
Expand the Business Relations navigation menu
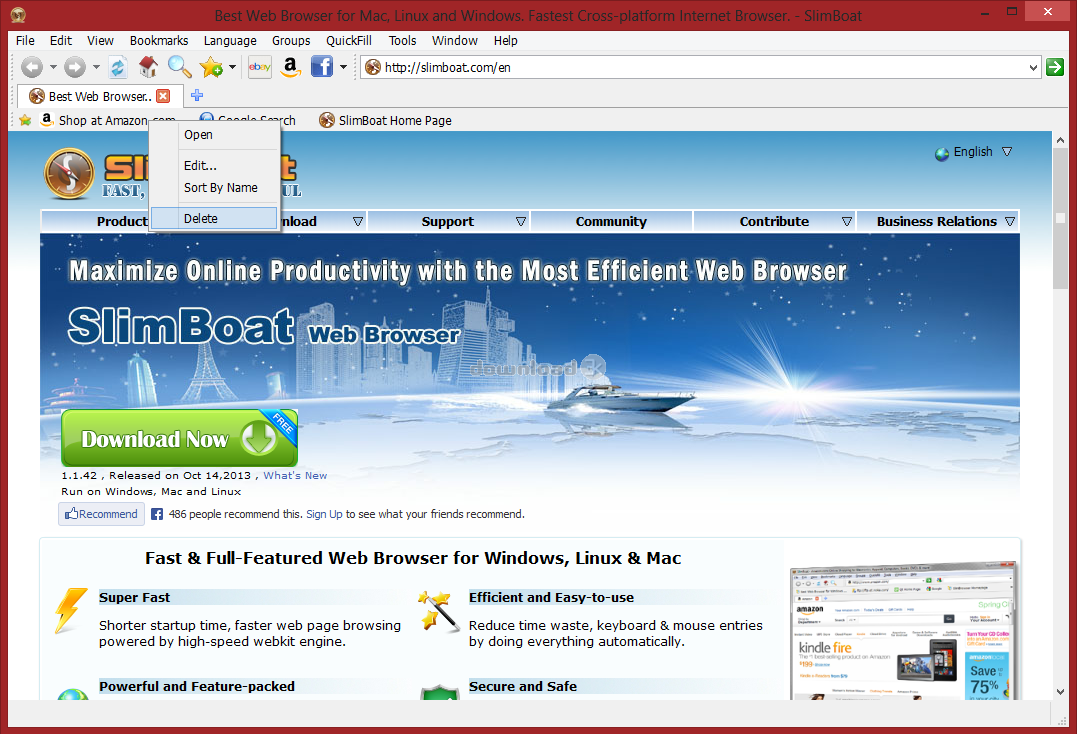coord(1010,222)
